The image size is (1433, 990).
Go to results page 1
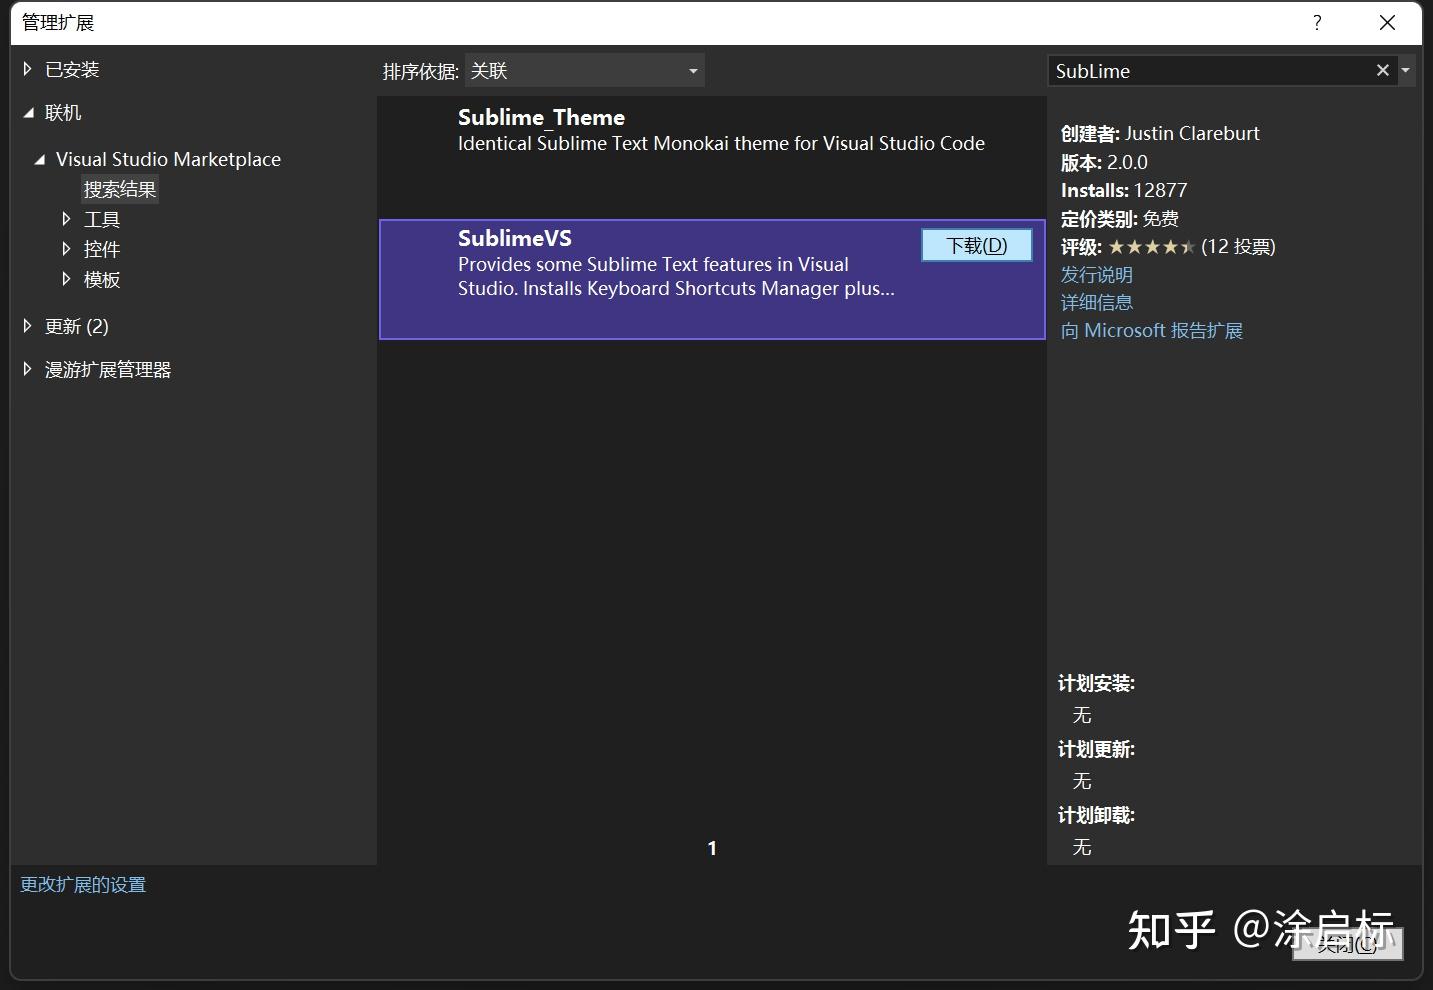click(712, 848)
